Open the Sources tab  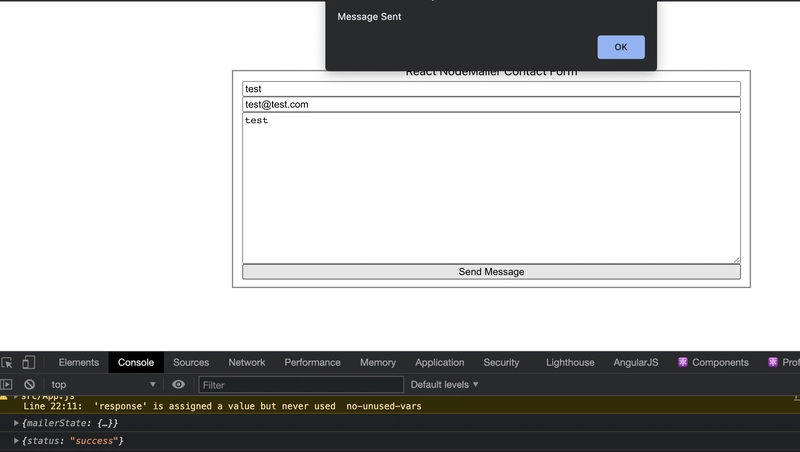click(x=191, y=362)
